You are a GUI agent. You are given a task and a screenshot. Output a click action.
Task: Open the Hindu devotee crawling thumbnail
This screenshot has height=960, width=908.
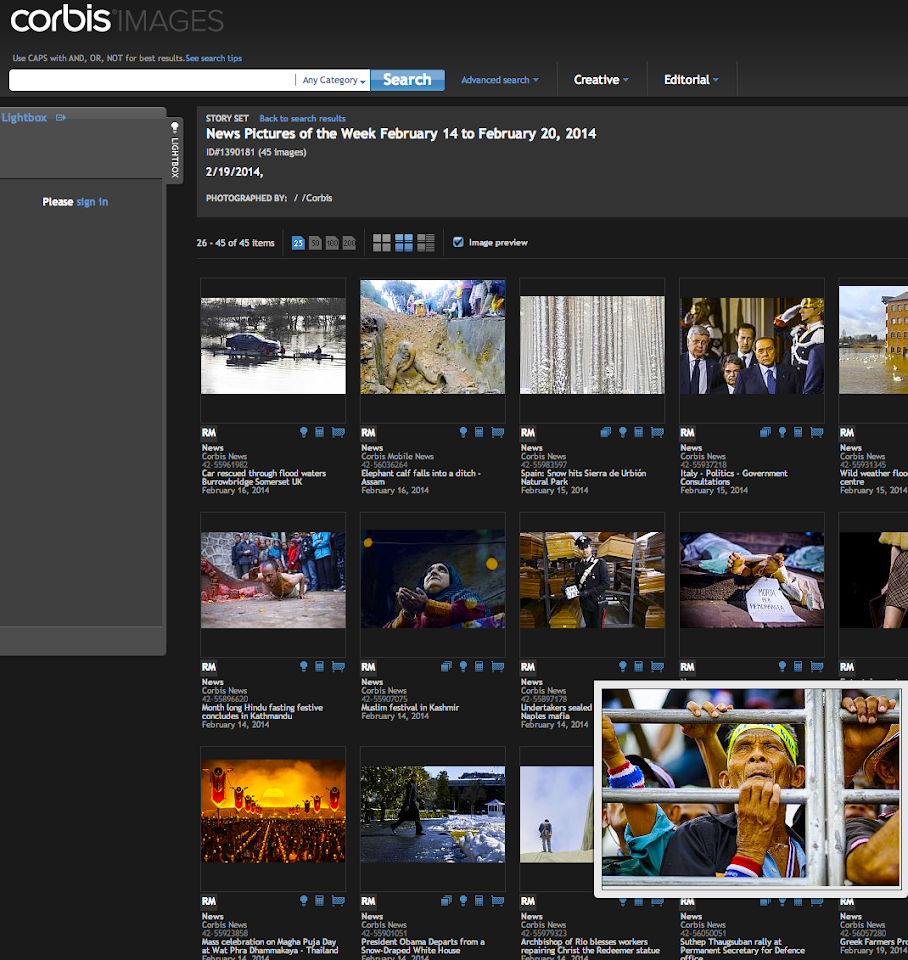[x=273, y=580]
